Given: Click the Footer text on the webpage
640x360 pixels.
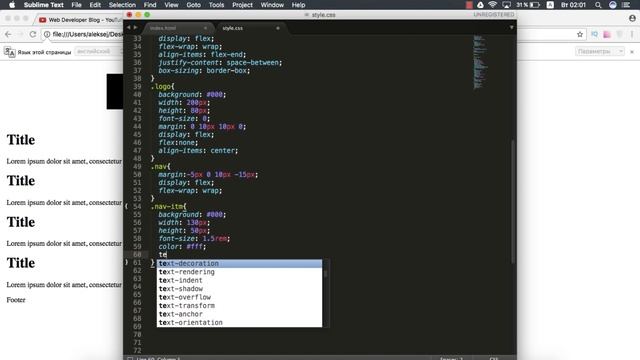Looking at the screenshot, I should (x=16, y=300).
